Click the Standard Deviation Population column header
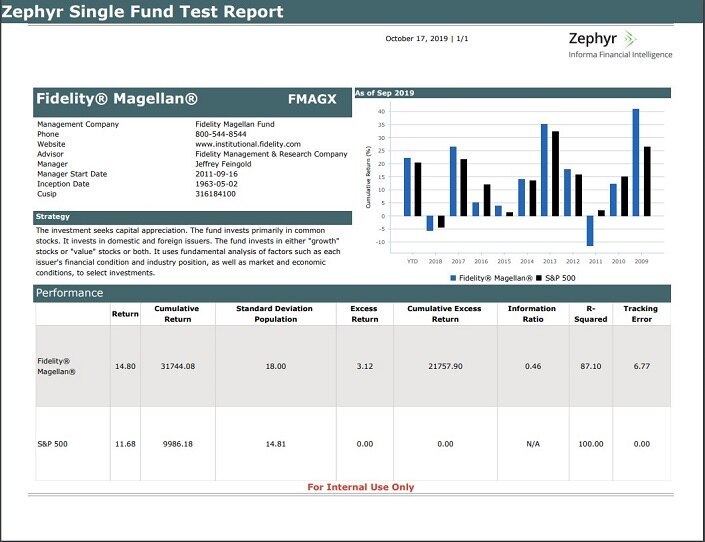Viewport: 705px width, 542px height. [x=275, y=314]
